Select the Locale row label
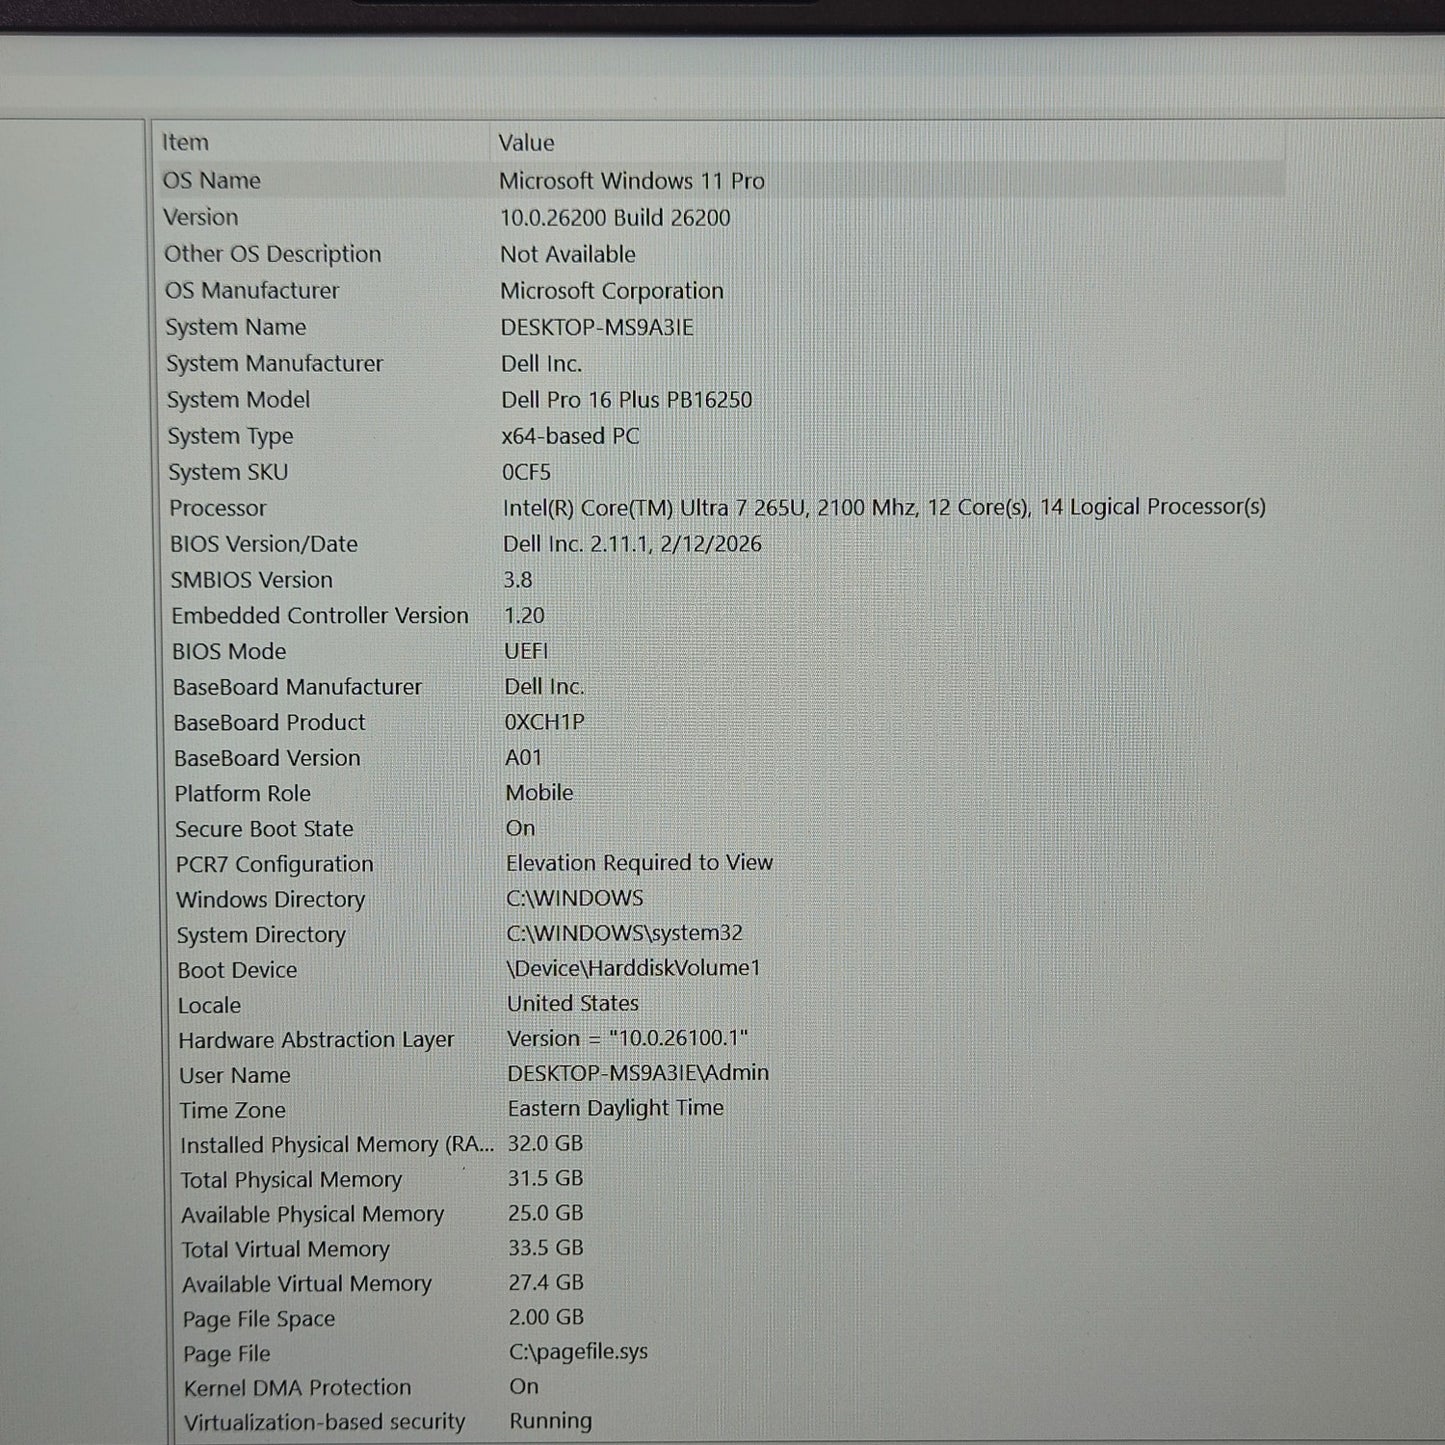 (210, 1005)
